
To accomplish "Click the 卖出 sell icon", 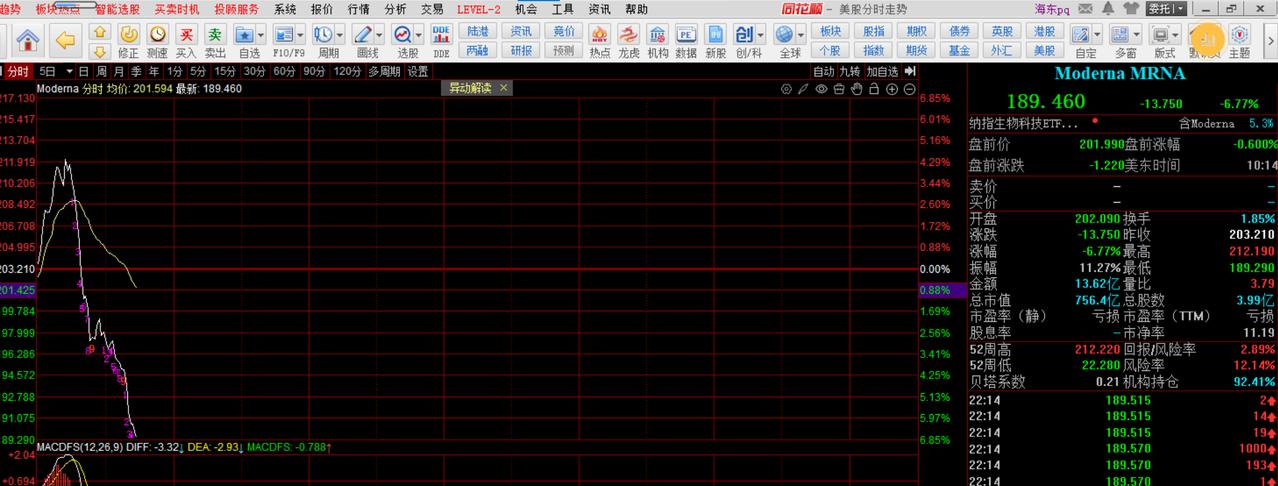I will tap(215, 34).
